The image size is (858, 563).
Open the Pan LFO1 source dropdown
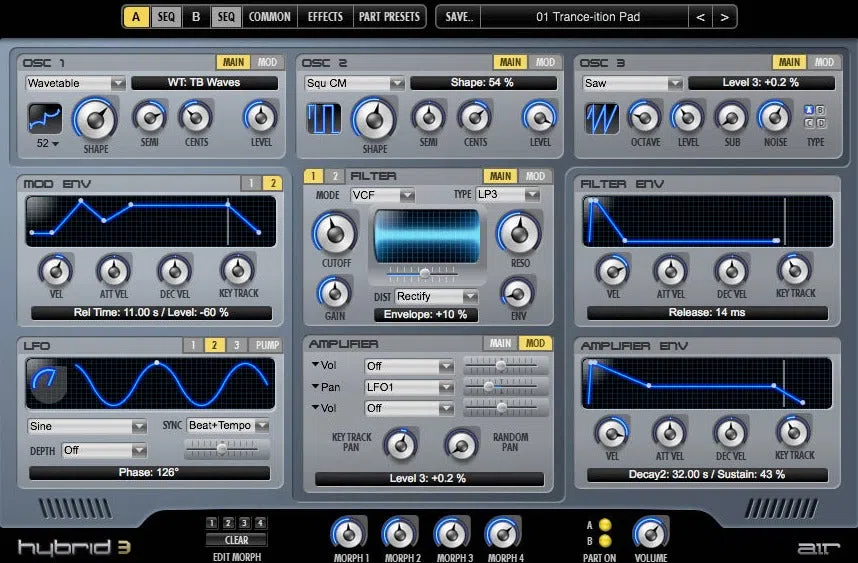click(x=409, y=387)
